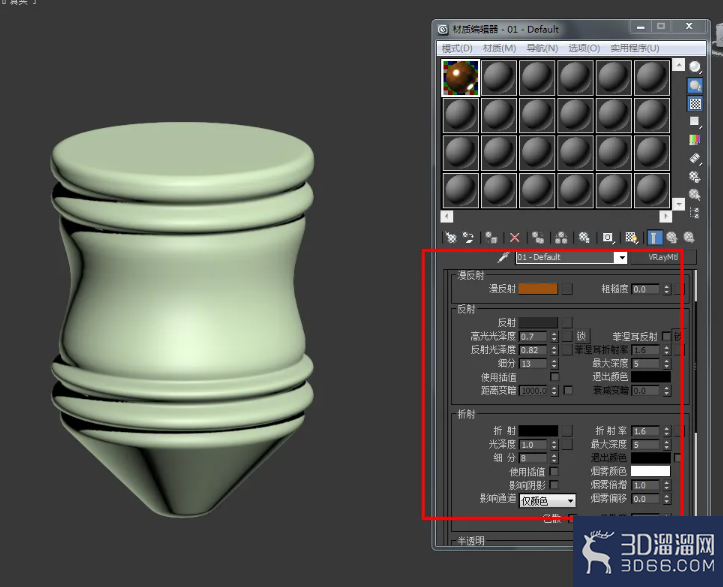723x587 pixels.
Task: Click the 粗糙度 value spinner
Action: pos(666,290)
